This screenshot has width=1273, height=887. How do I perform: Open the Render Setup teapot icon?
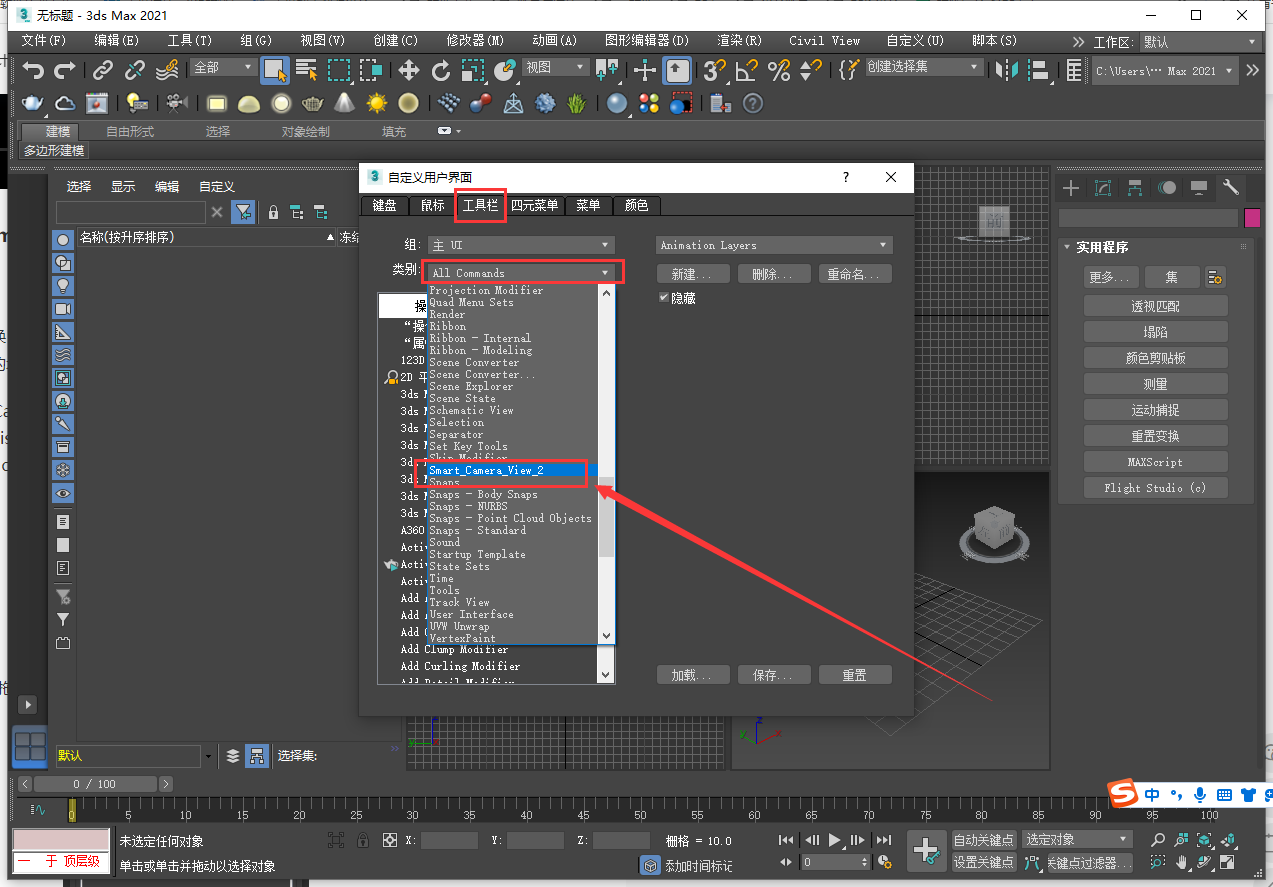[x=32, y=103]
